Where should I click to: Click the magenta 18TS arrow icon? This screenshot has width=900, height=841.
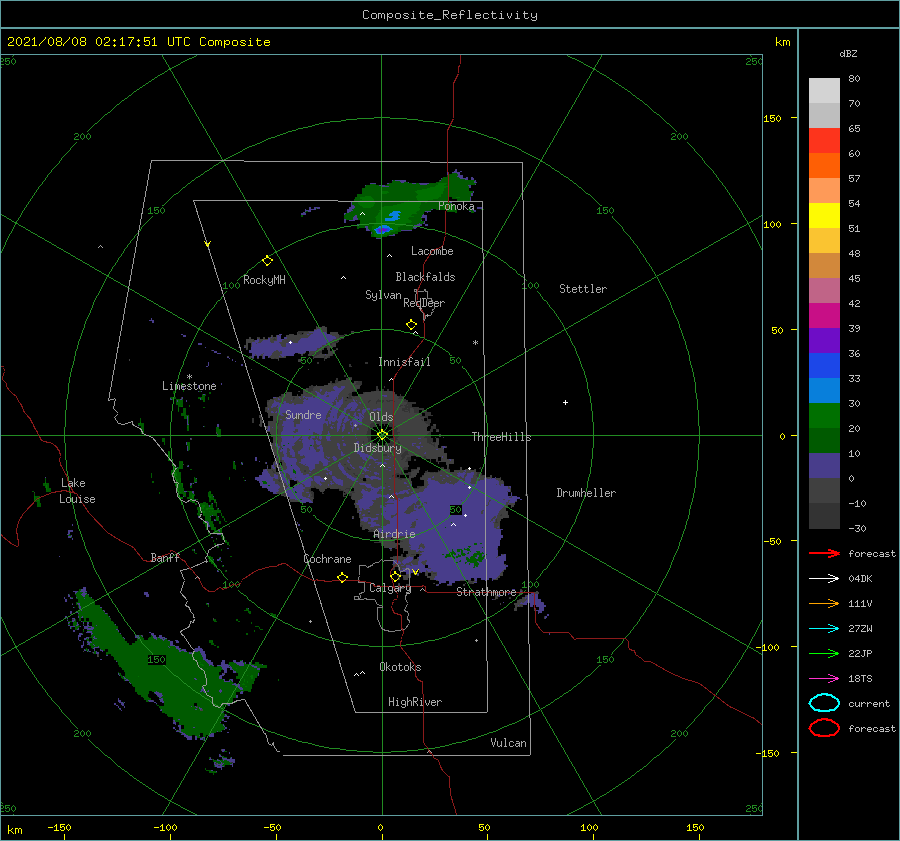click(824, 679)
